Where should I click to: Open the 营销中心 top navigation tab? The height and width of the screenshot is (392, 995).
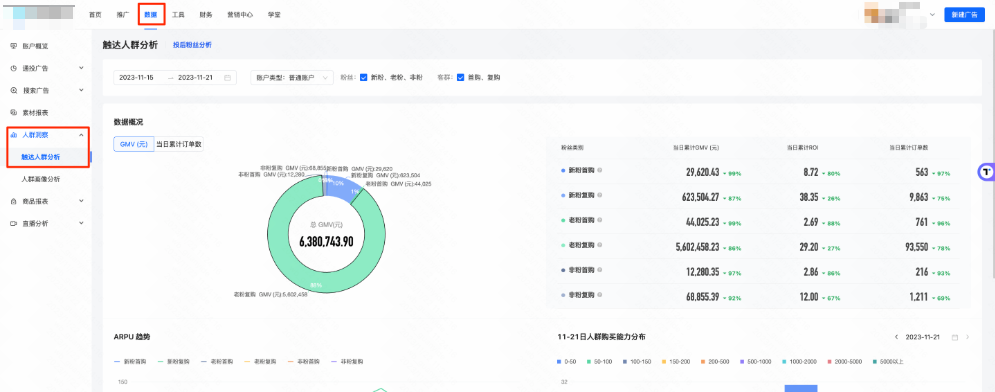coord(240,15)
